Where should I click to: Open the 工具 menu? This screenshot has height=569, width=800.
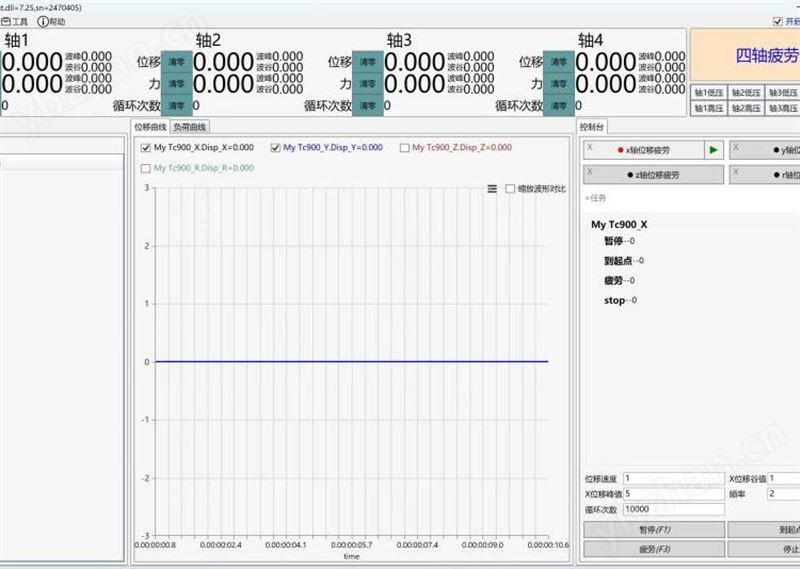click(15, 21)
